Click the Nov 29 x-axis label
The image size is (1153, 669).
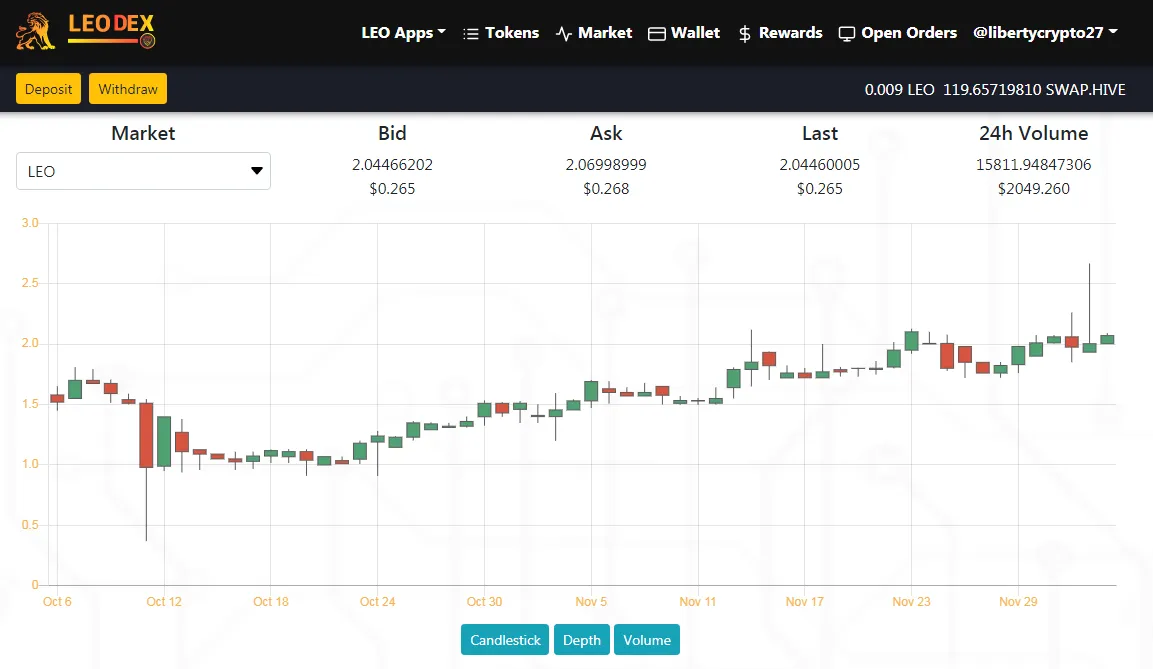point(1018,601)
